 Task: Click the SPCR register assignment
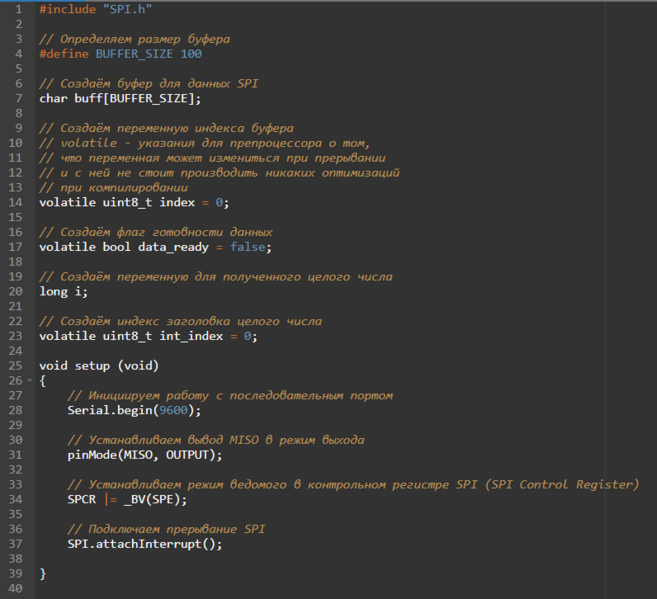127,499
